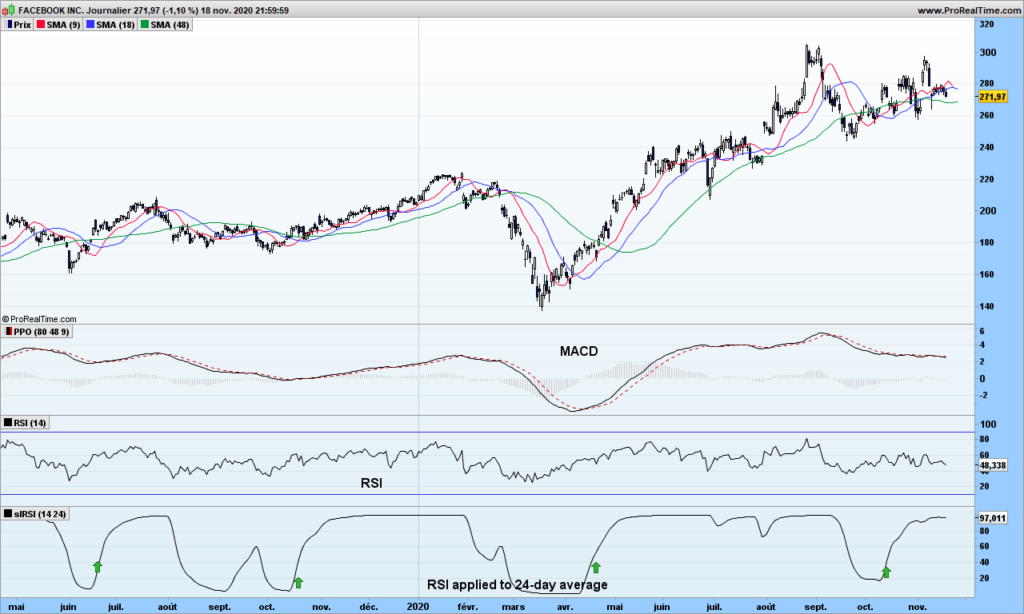Click the yellow 271,97 price tag

(993, 97)
